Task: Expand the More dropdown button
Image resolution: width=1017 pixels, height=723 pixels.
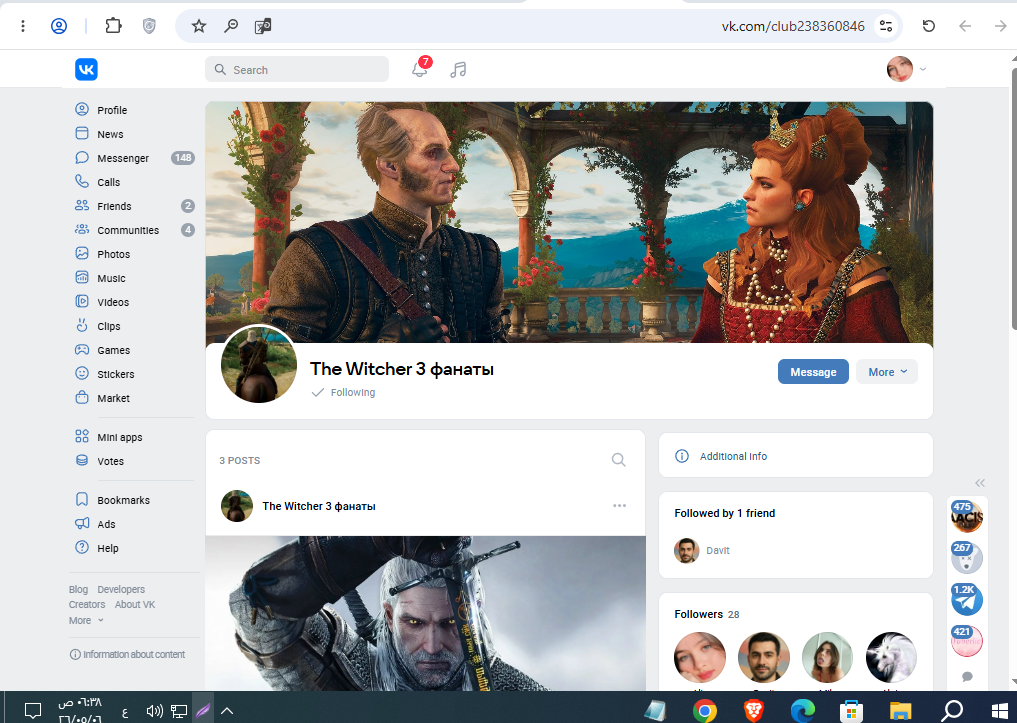Action: coord(887,372)
